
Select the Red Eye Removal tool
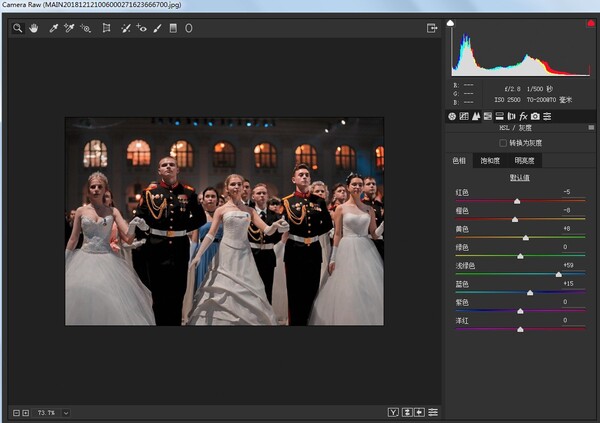[141, 28]
